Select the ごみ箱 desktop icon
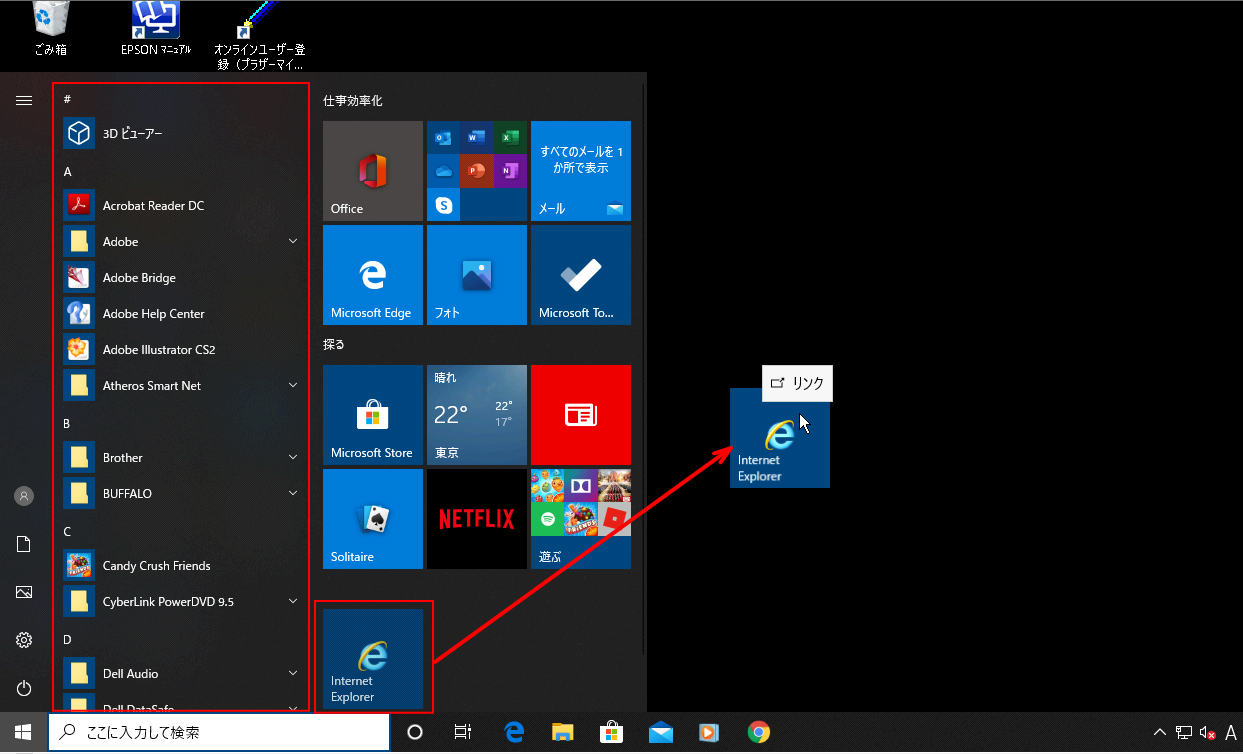 [49, 28]
